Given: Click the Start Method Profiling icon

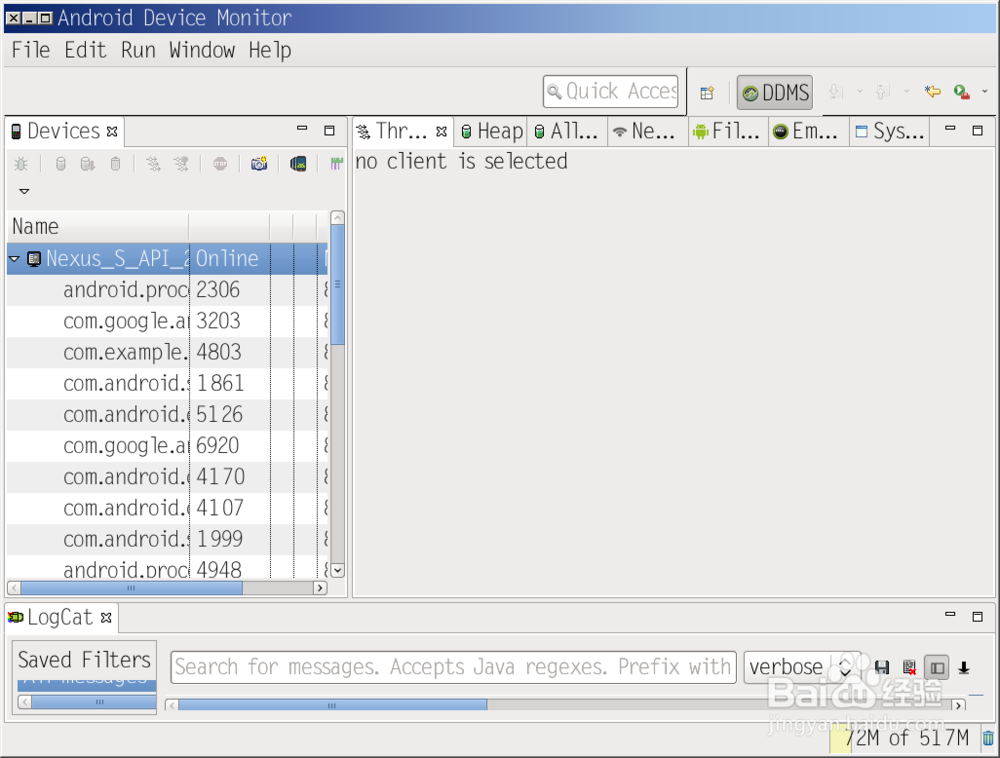Looking at the screenshot, I should (182, 164).
